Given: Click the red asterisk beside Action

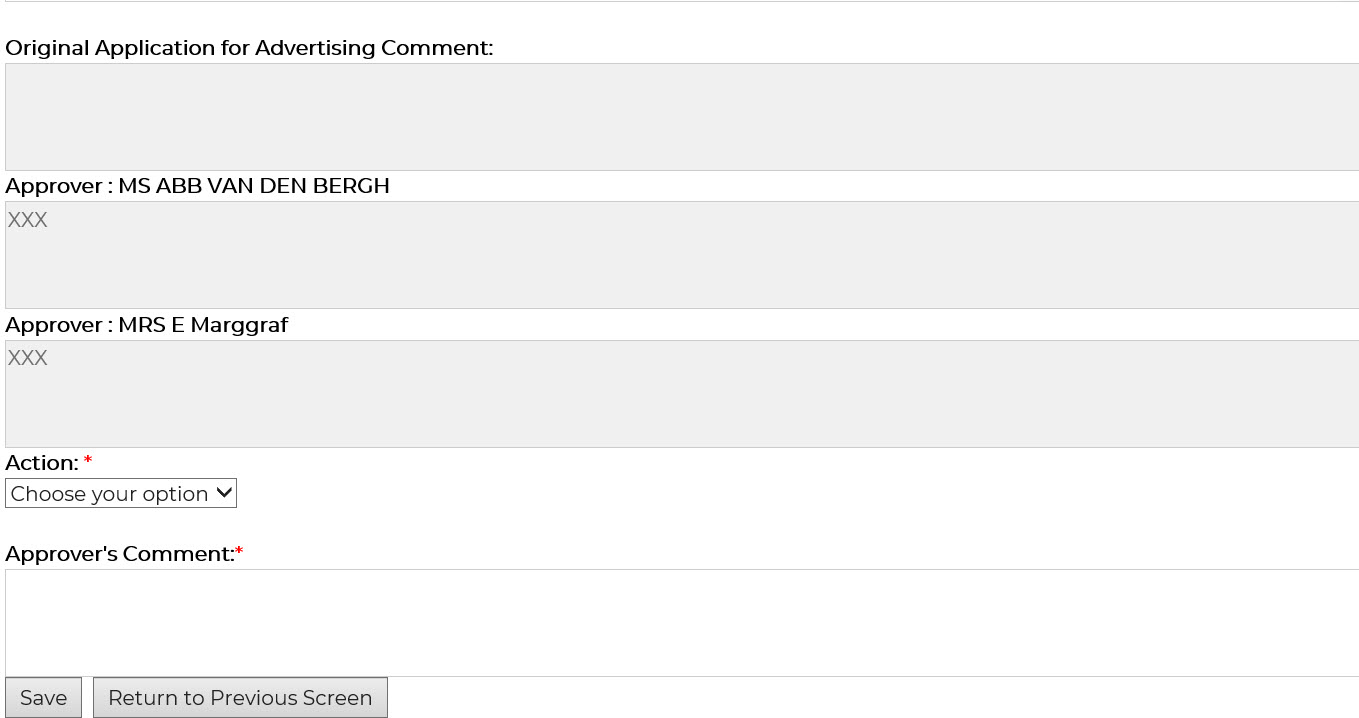Looking at the screenshot, I should [x=88, y=461].
